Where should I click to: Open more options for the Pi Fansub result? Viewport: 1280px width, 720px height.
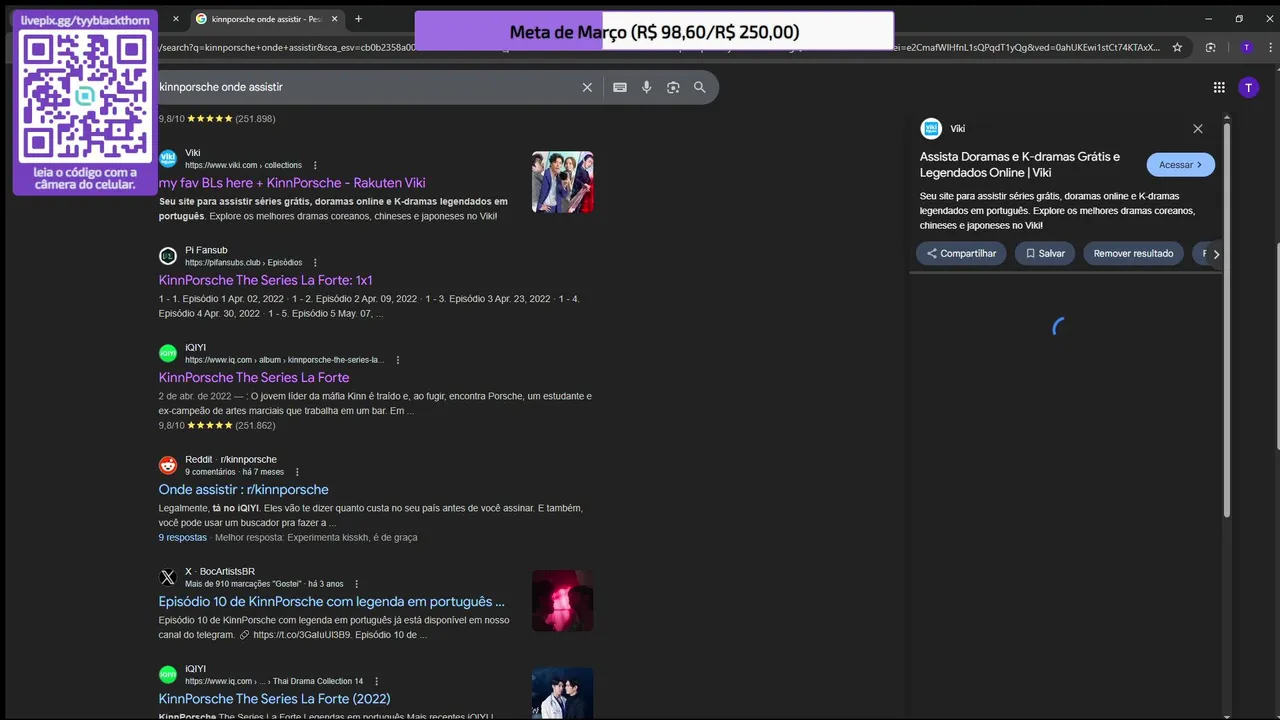point(315,263)
